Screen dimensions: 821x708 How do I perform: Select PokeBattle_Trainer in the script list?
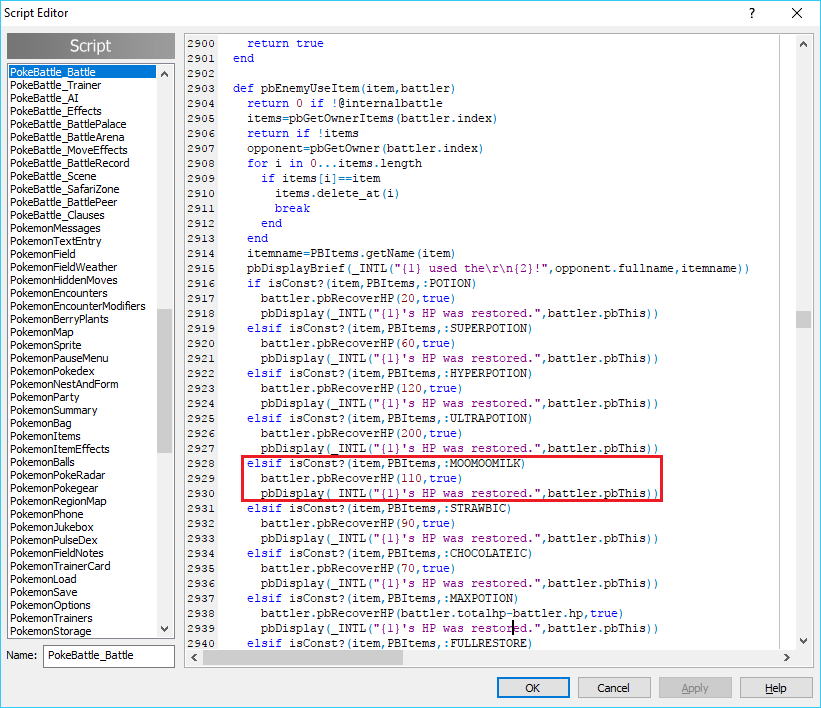coord(55,85)
